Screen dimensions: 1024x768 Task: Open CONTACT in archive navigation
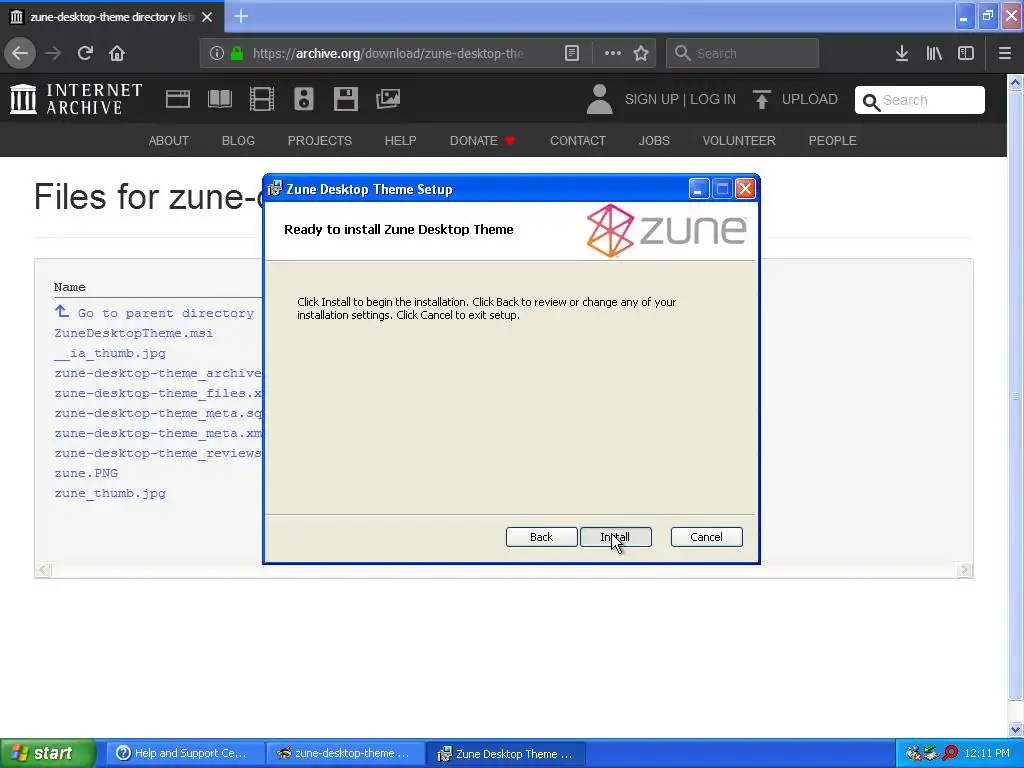point(578,140)
